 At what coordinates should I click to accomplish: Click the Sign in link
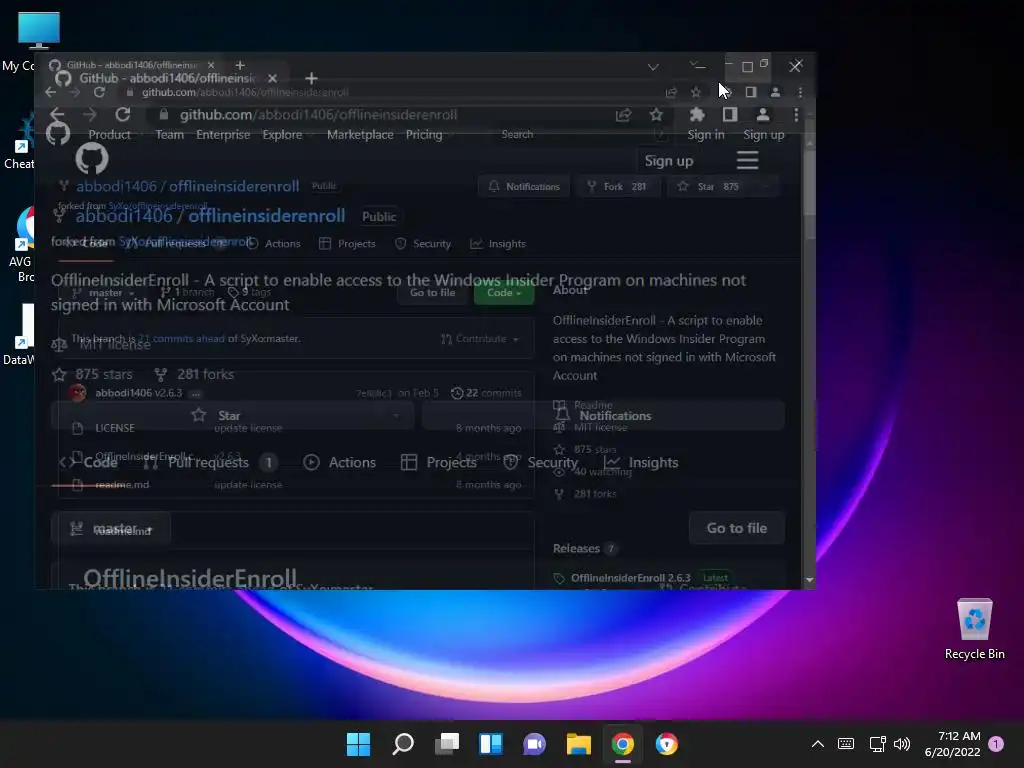pos(705,135)
